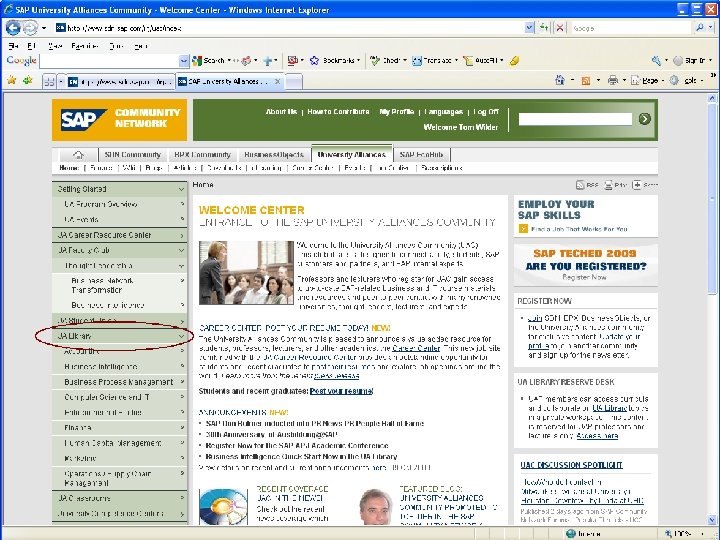This screenshot has height=540, width=720.
Task: Click the red Stop loading icon
Action: (x=560, y=28)
